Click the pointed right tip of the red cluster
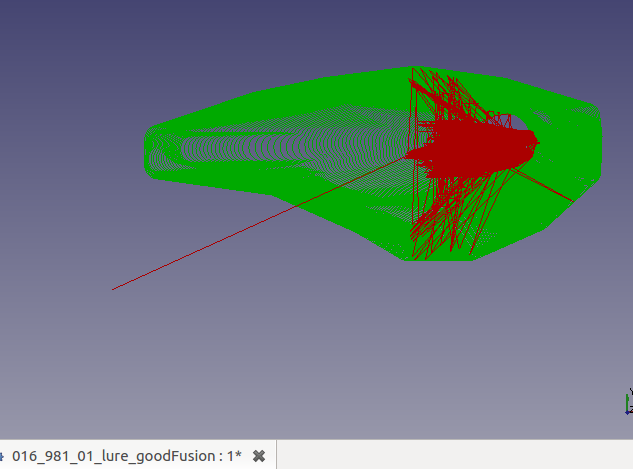The width and height of the screenshot is (633, 469). tap(537, 140)
